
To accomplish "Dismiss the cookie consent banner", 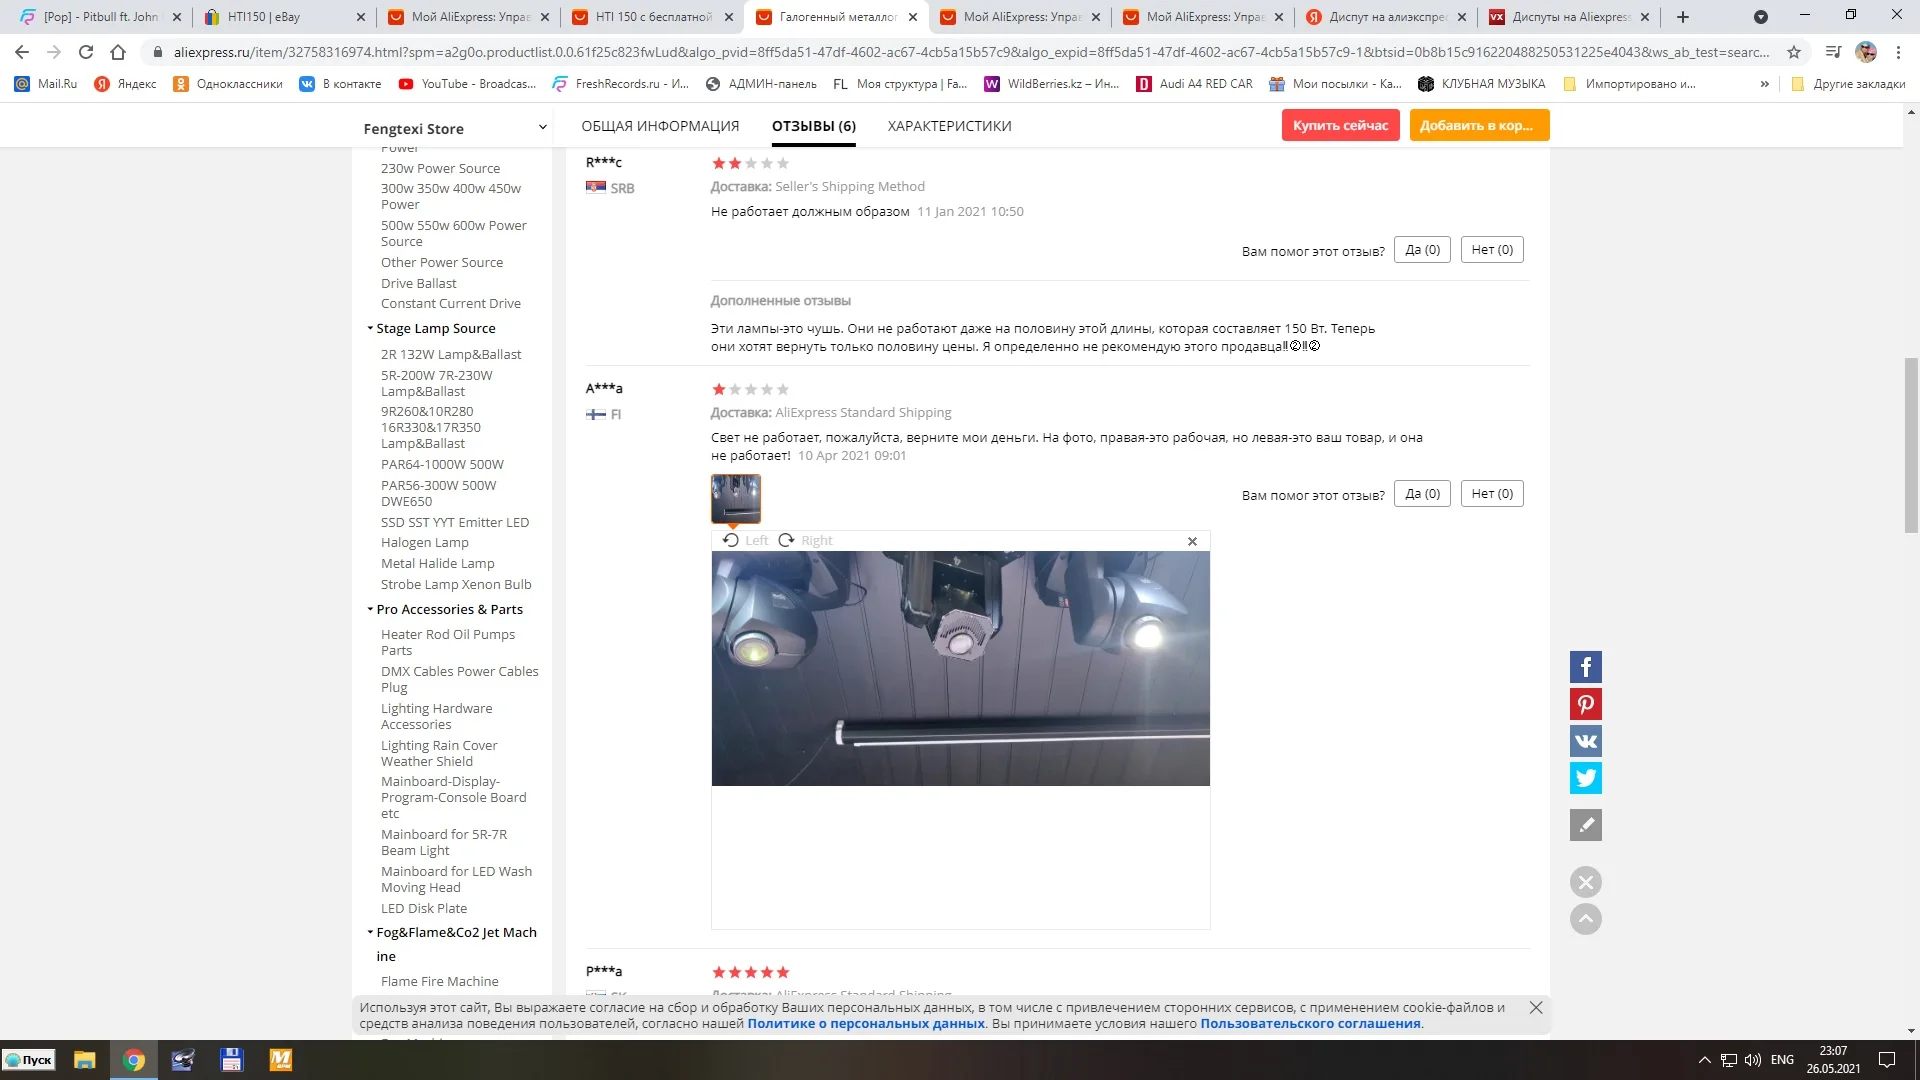I will (x=1536, y=1008).
